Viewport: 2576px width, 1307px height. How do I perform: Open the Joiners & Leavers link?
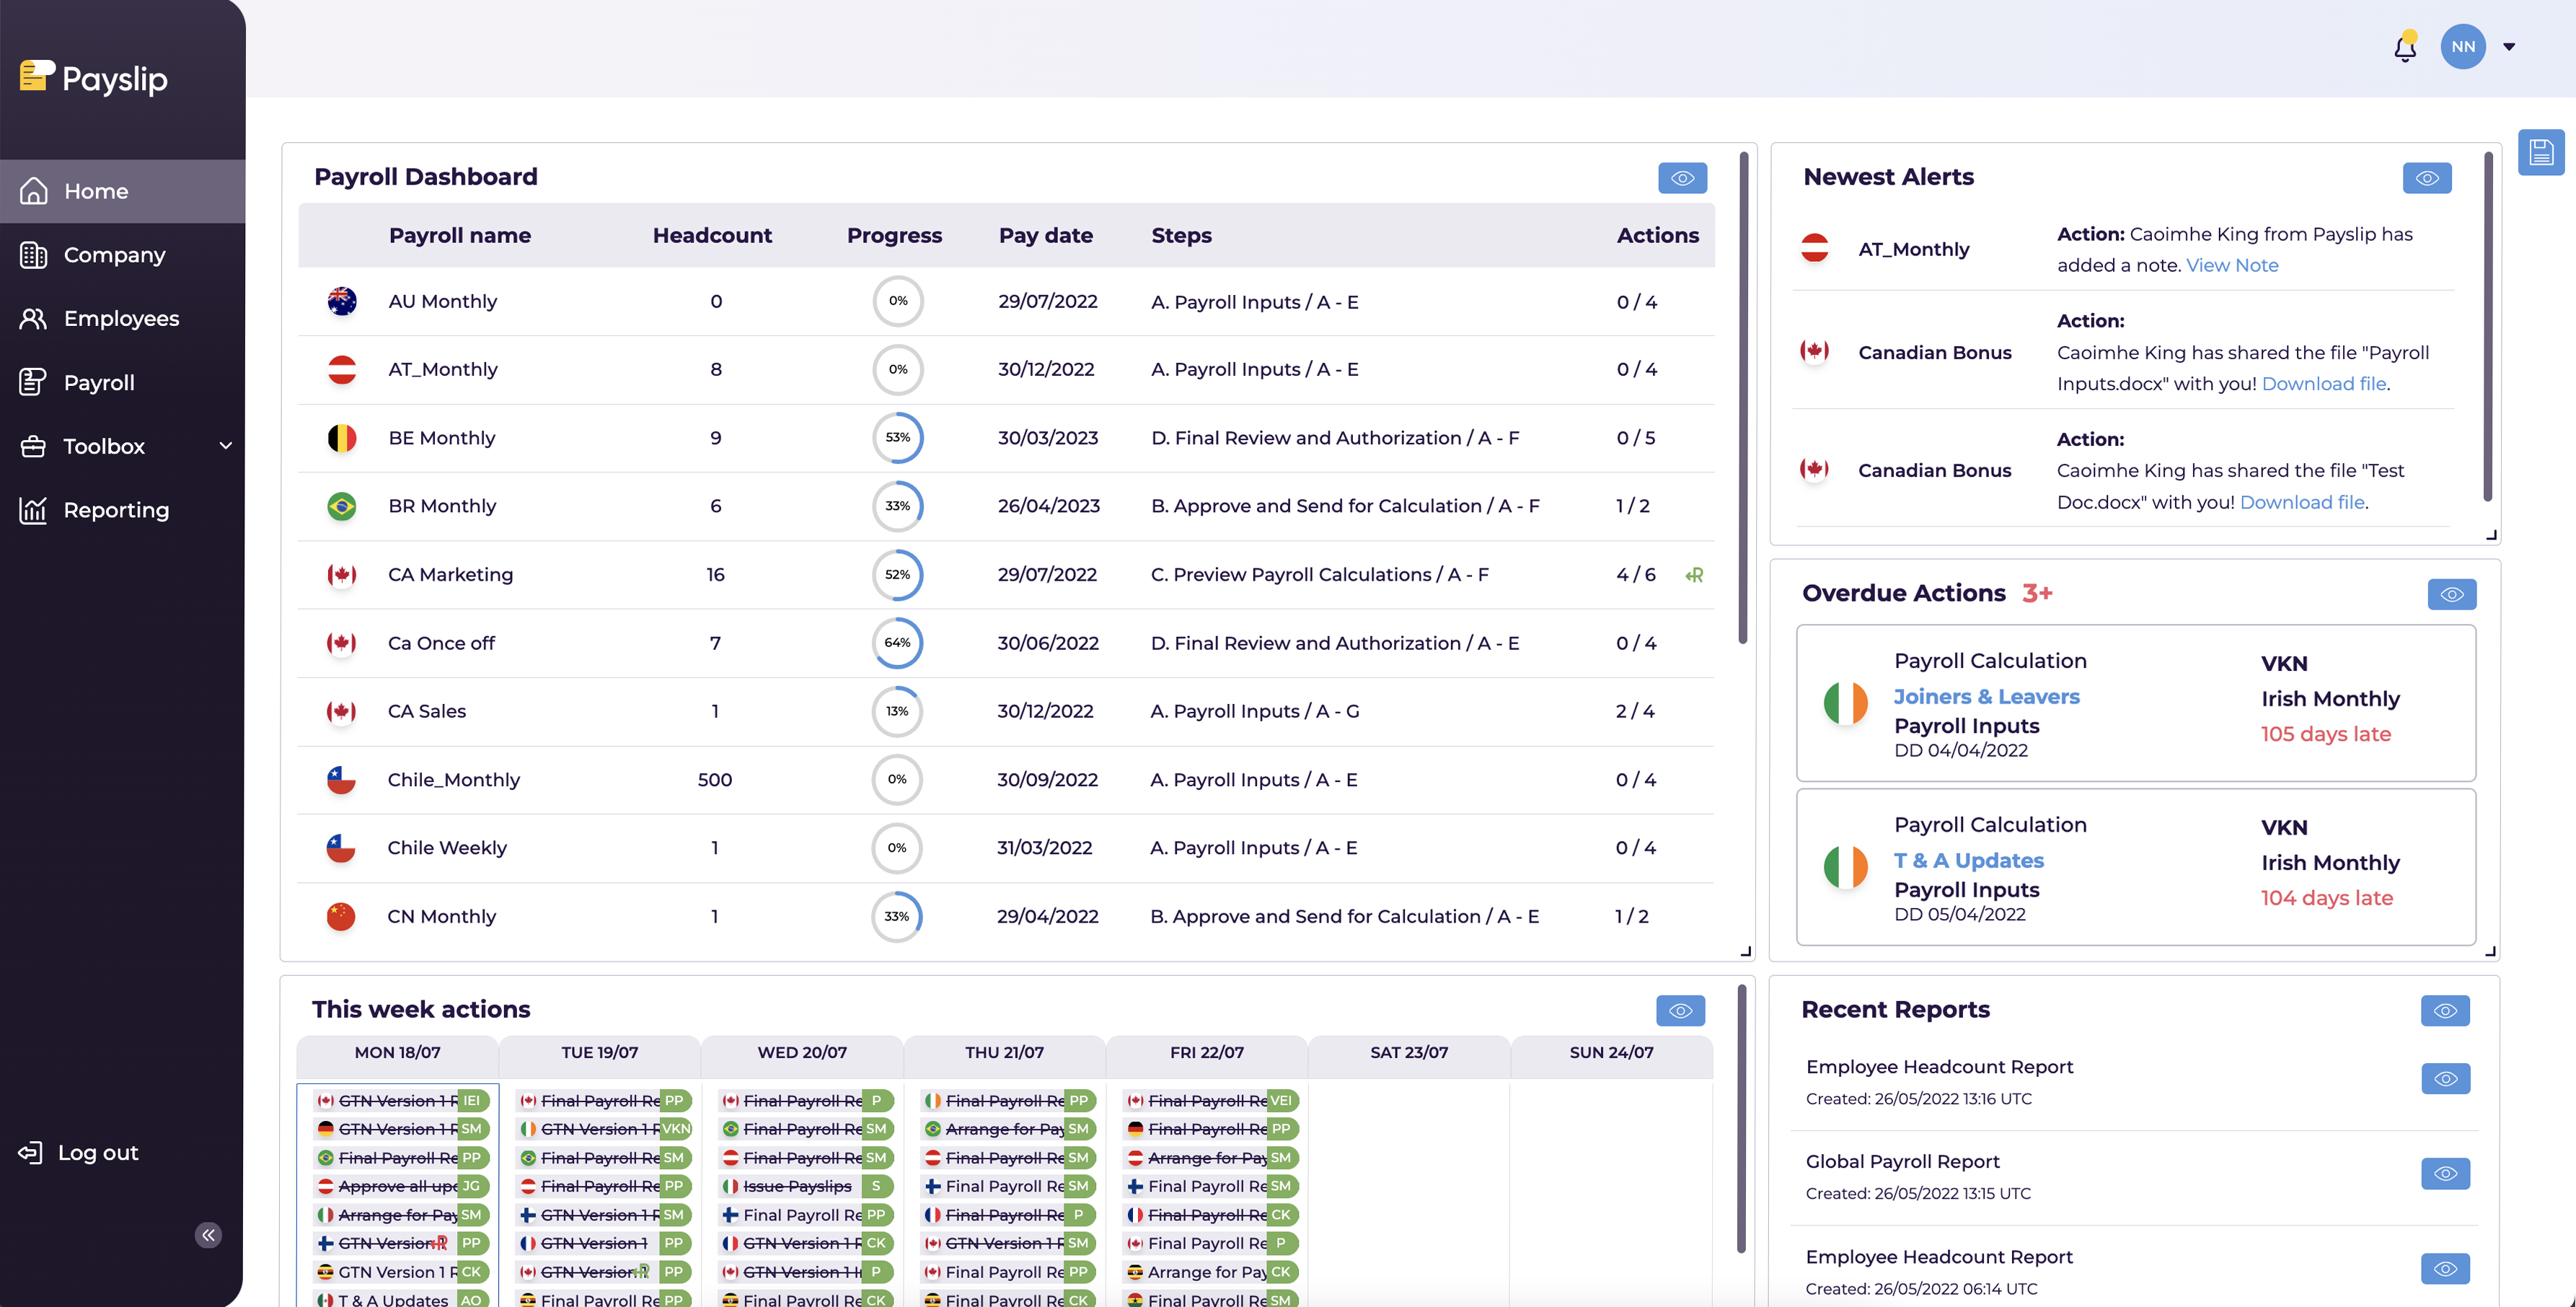(1986, 697)
